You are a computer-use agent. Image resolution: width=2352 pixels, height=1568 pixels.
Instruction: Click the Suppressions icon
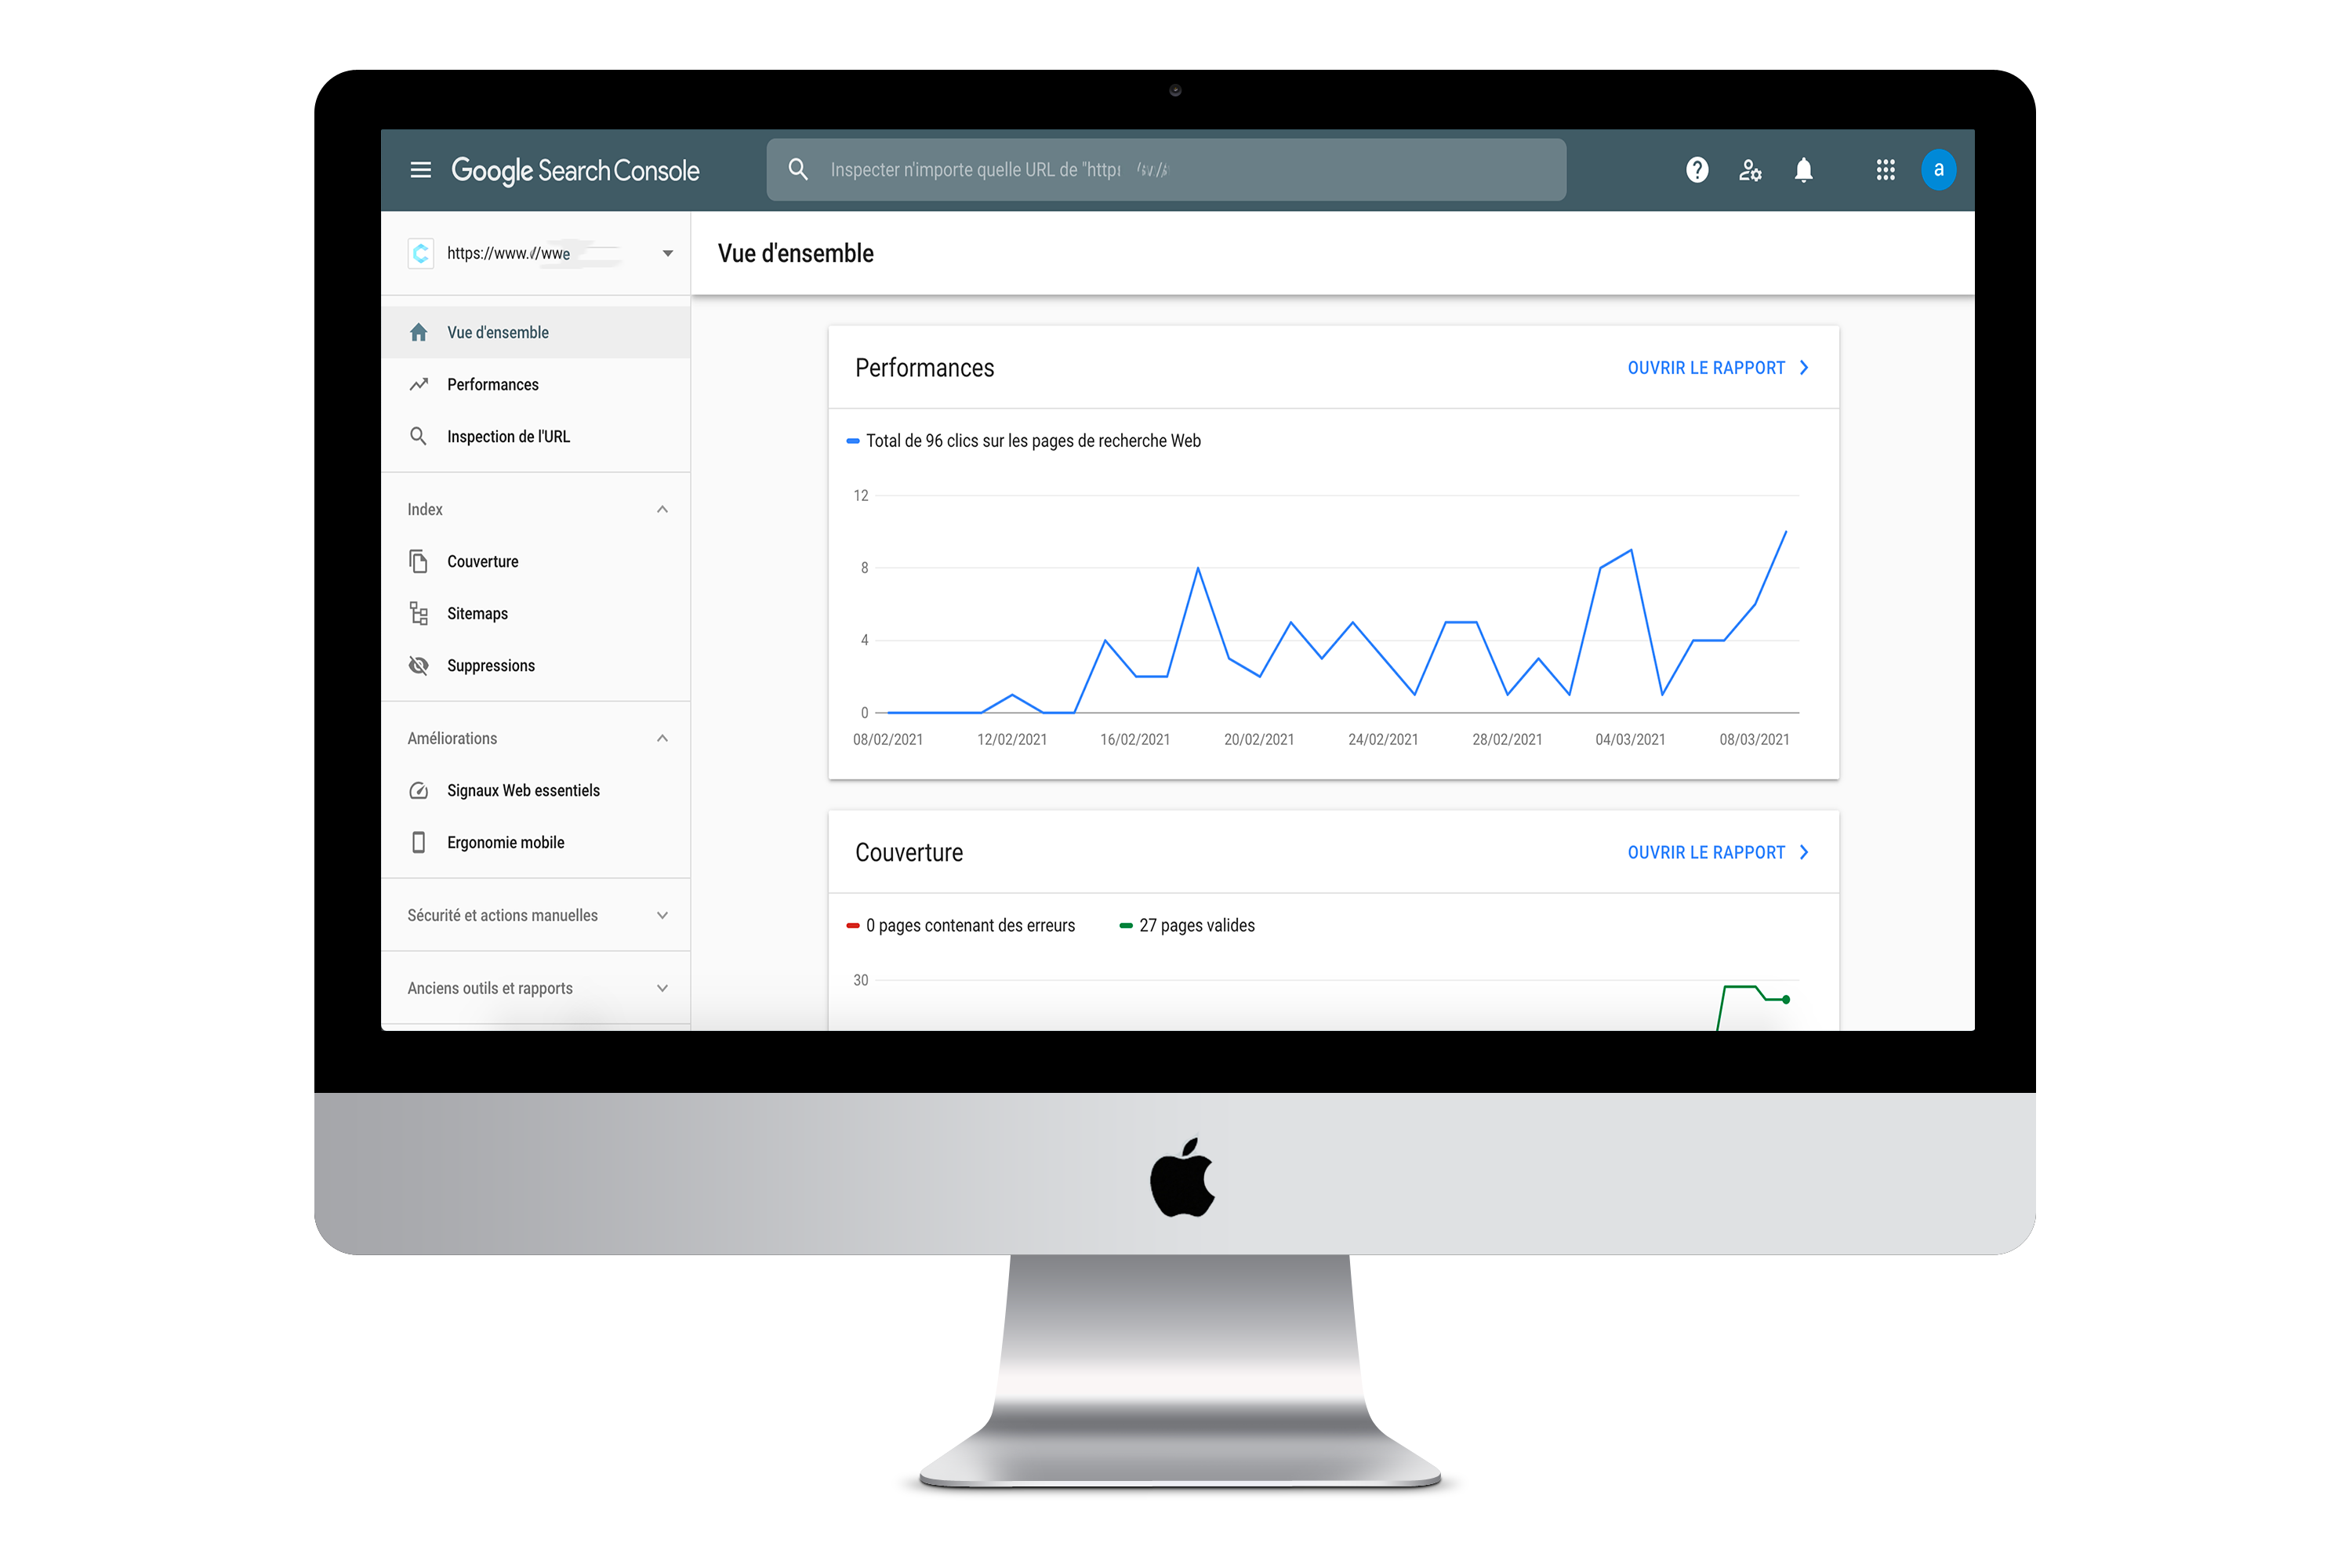(420, 666)
